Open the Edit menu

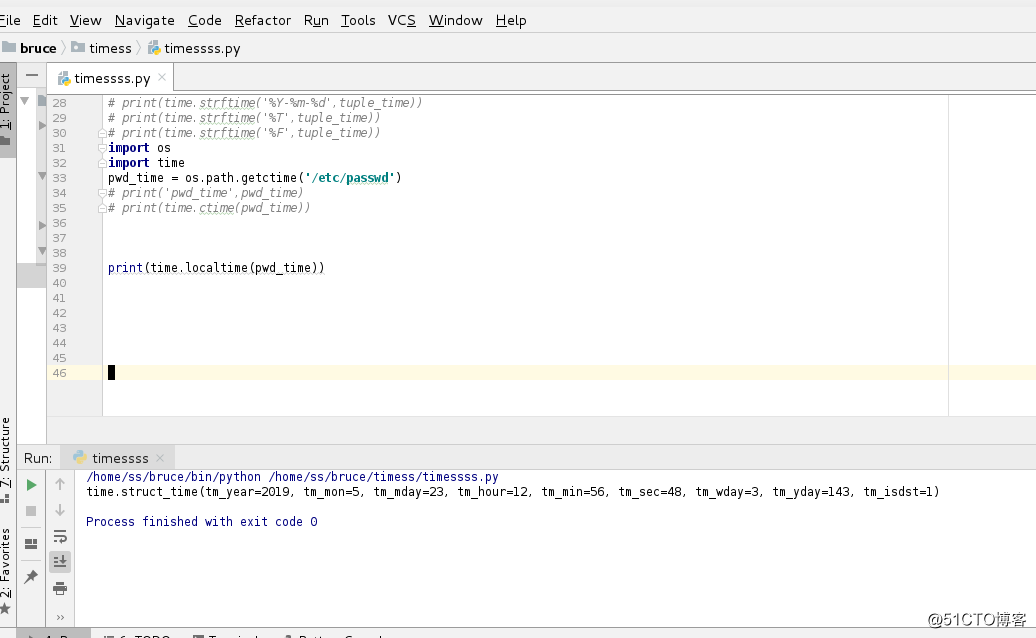click(45, 20)
